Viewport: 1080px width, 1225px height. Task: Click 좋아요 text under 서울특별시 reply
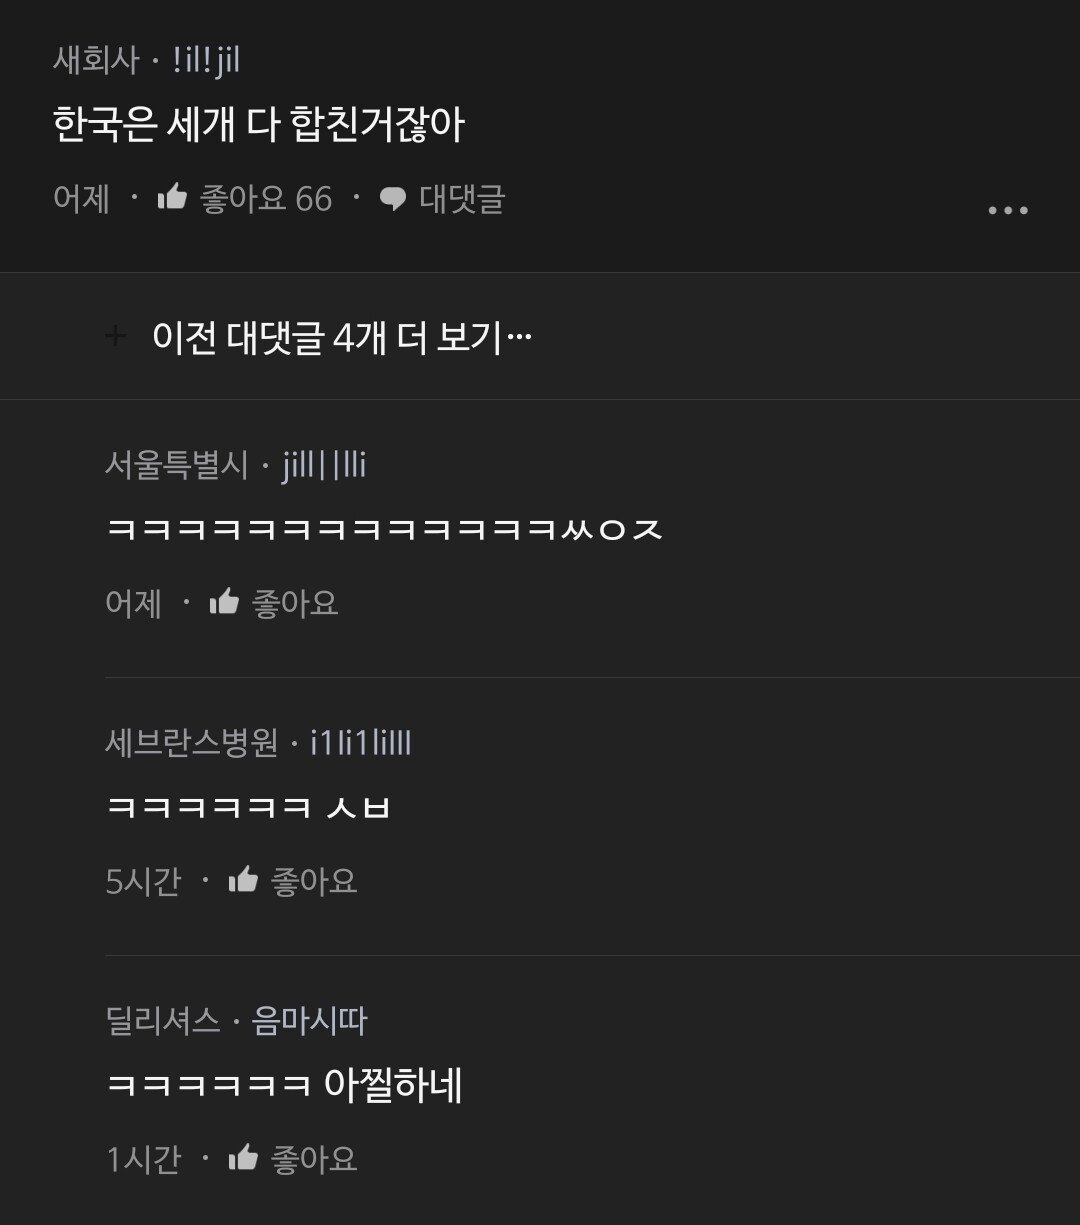[295, 603]
